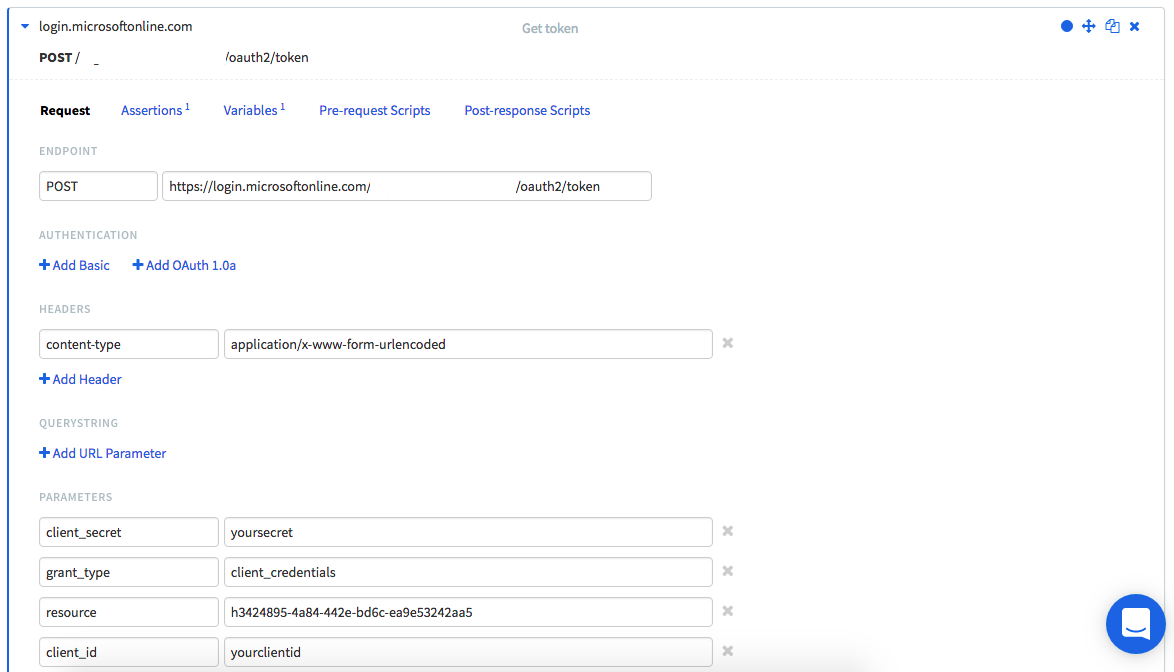Click the blue circle status icon

click(x=1067, y=26)
